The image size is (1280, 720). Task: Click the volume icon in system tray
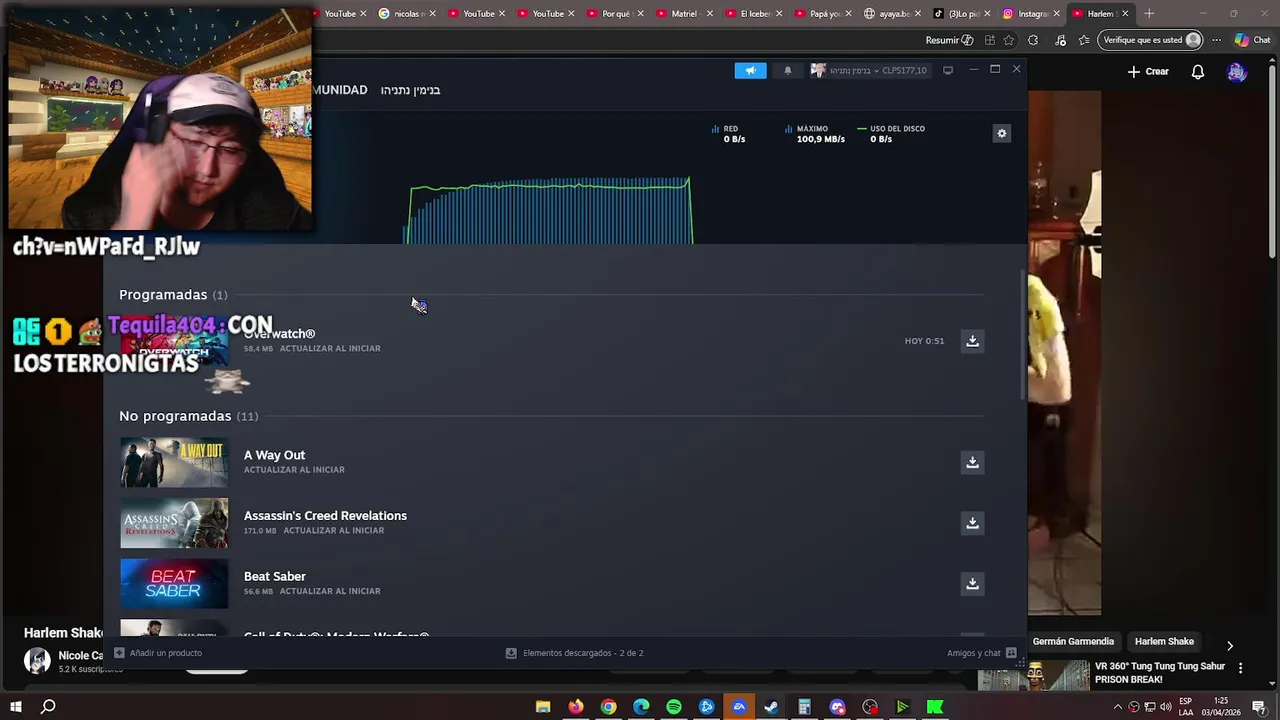pos(1166,707)
